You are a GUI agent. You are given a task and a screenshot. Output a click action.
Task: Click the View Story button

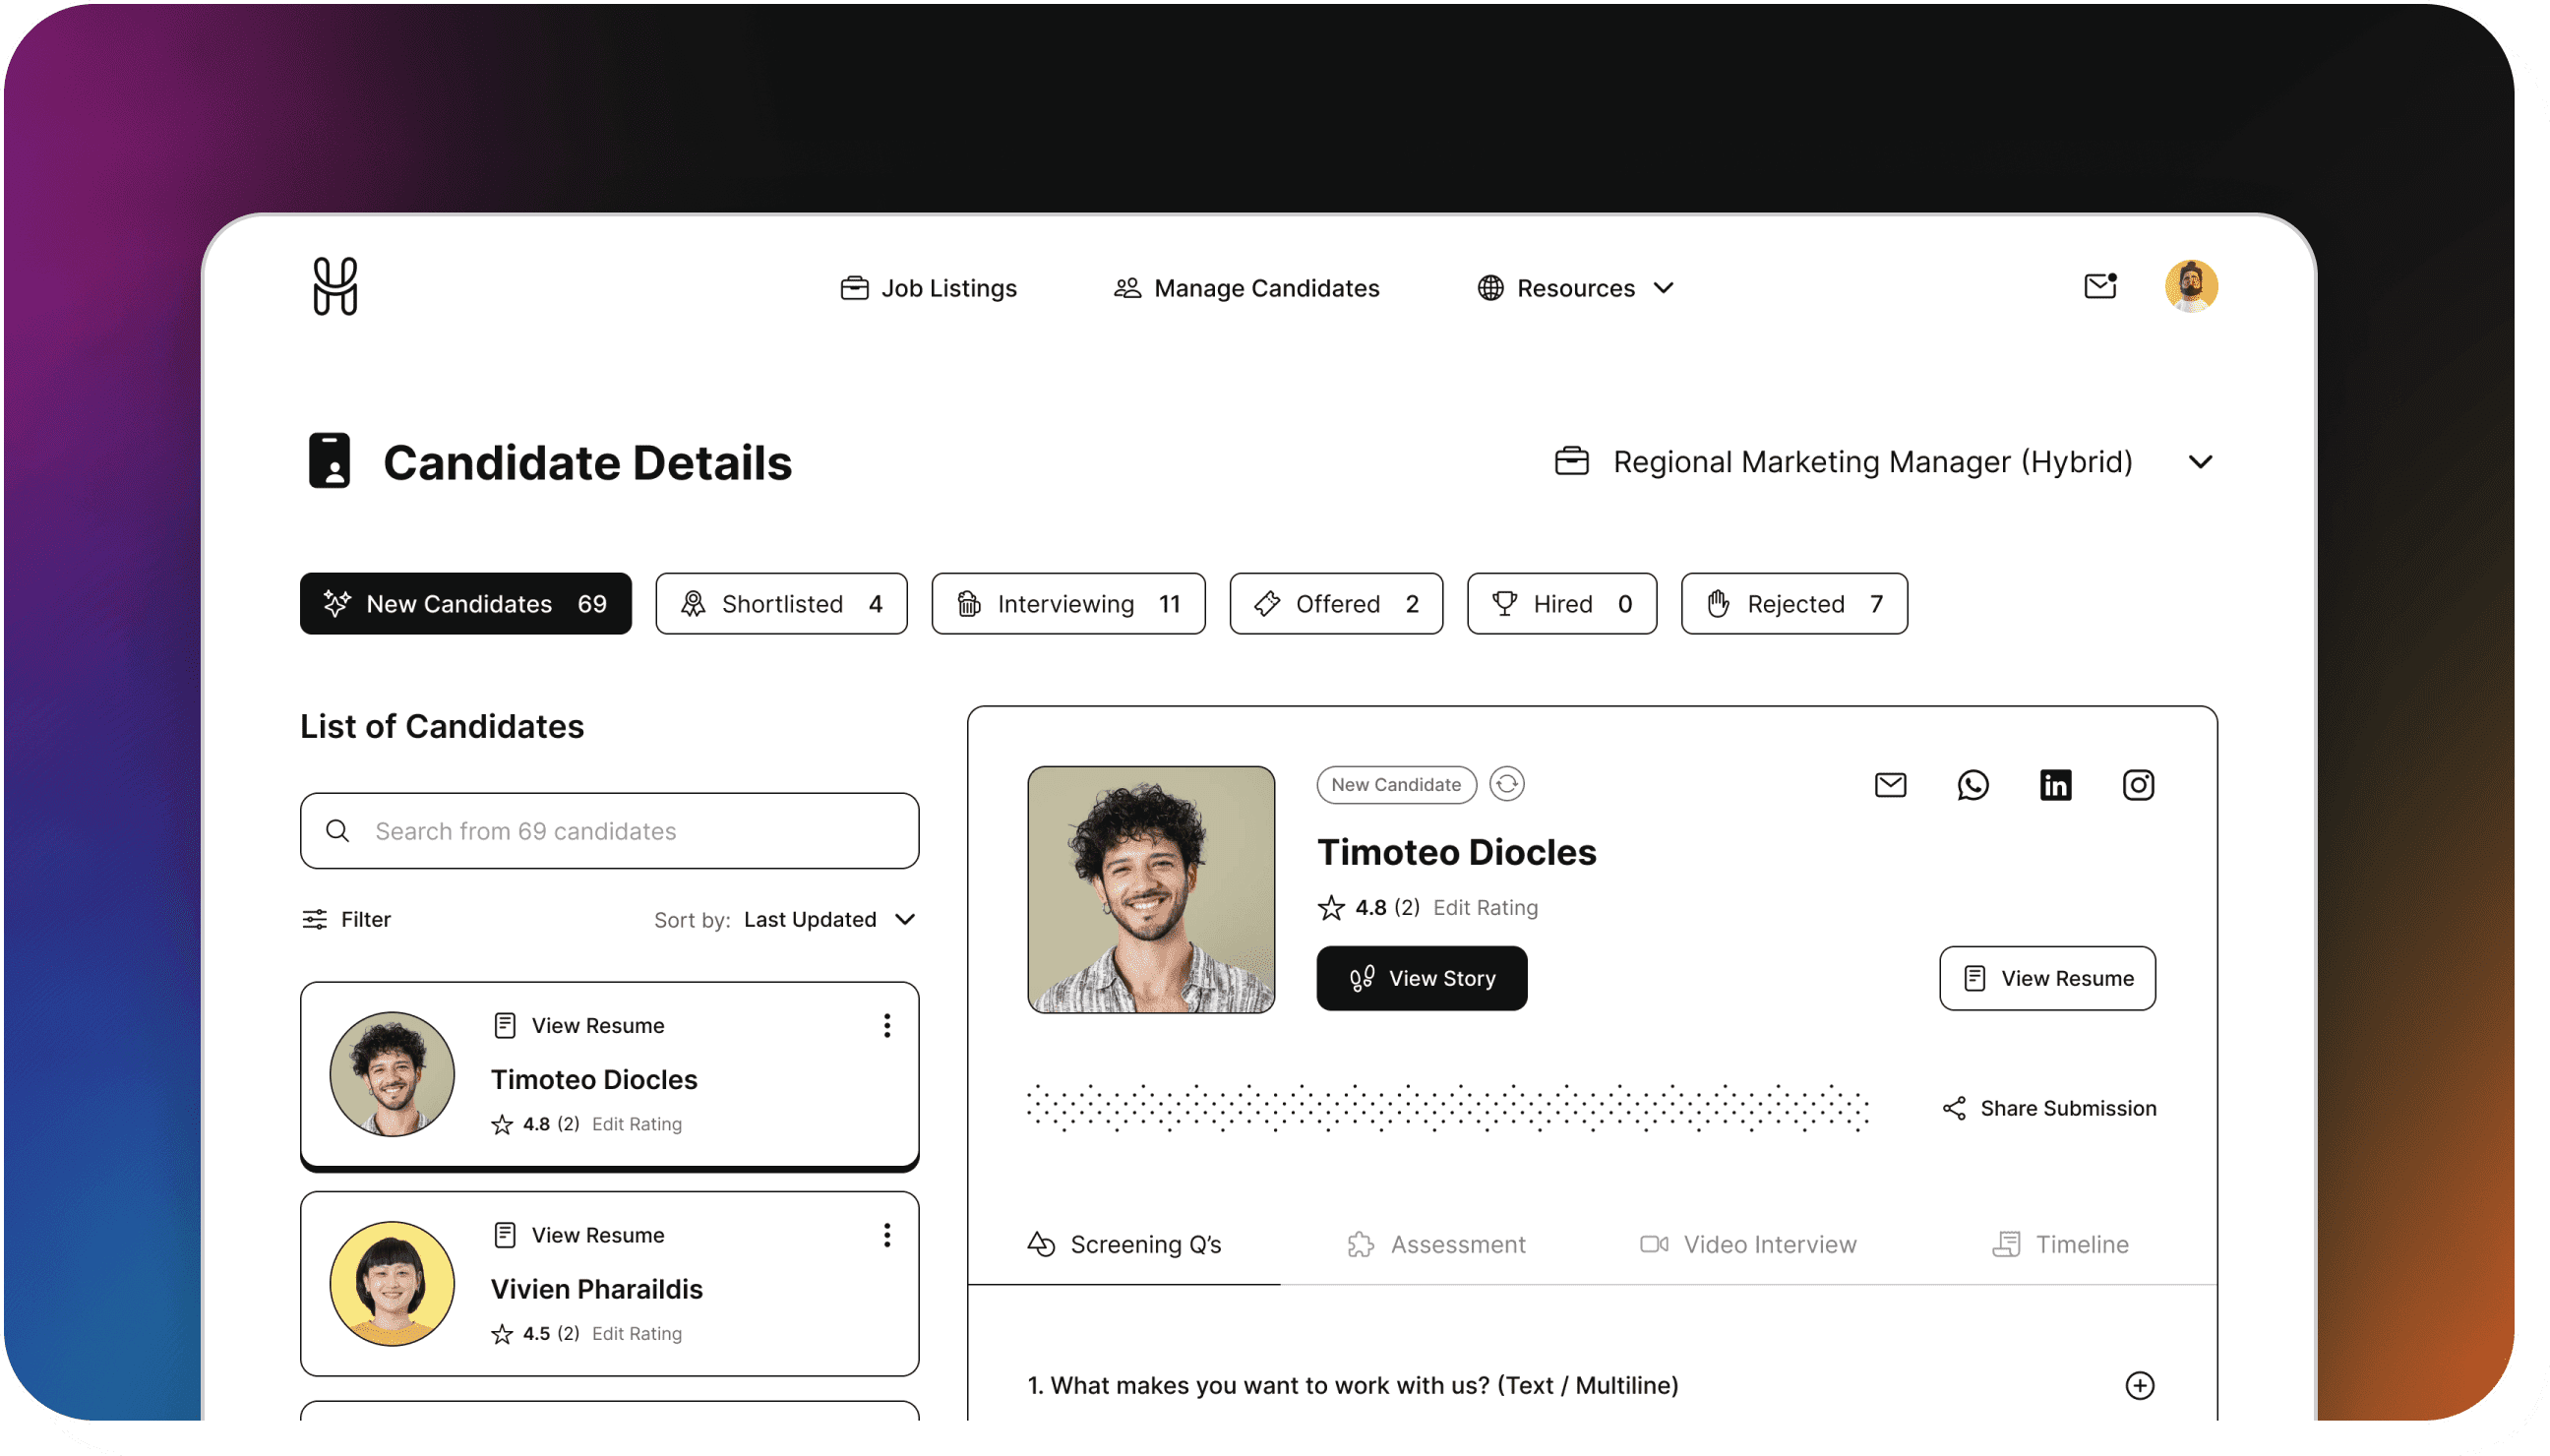point(1421,978)
